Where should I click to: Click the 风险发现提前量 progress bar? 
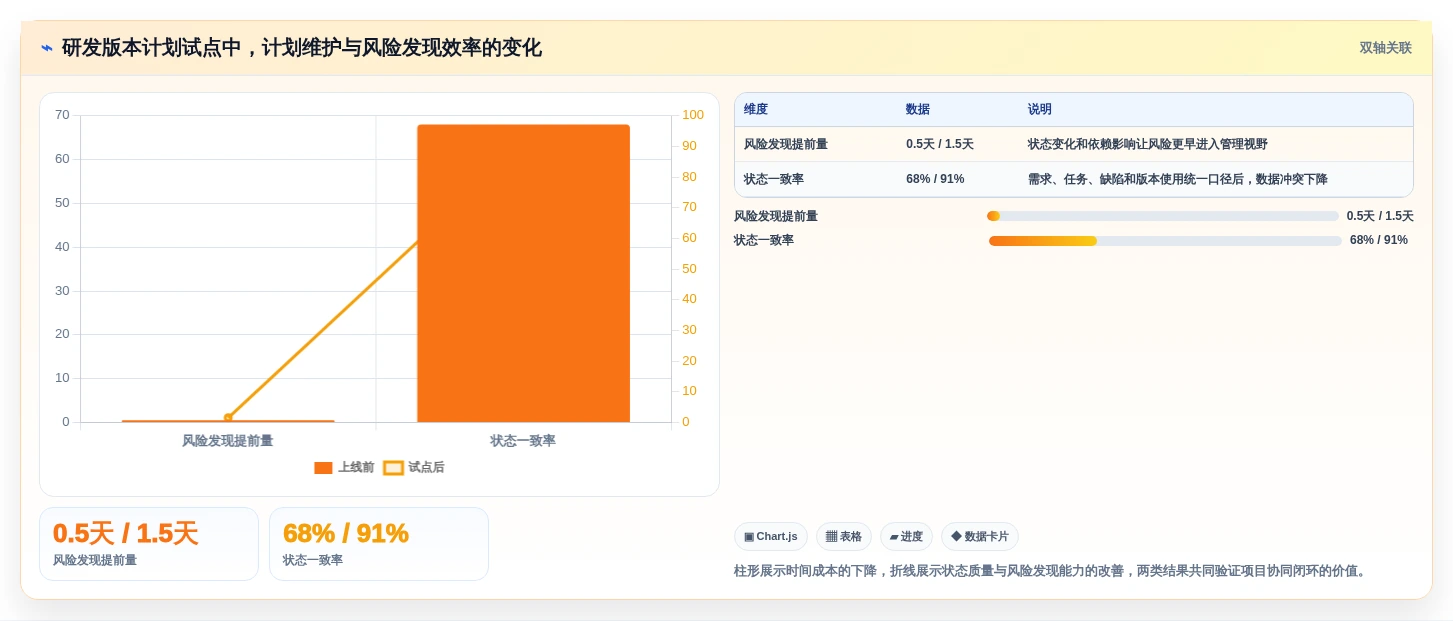[x=1162, y=216]
